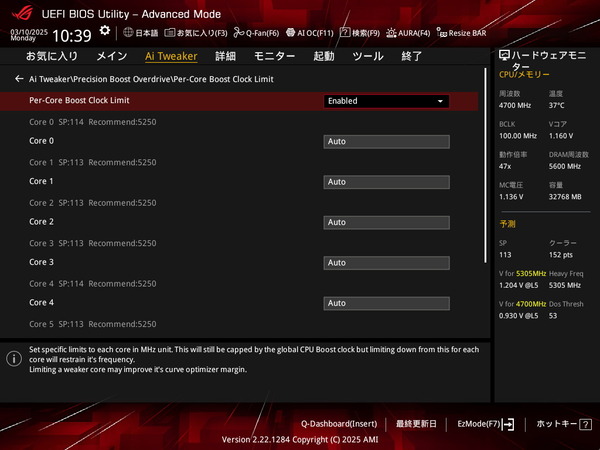This screenshot has height=450, width=600.
Task: Click 1.204 V @L5 value
Action: tap(518, 285)
